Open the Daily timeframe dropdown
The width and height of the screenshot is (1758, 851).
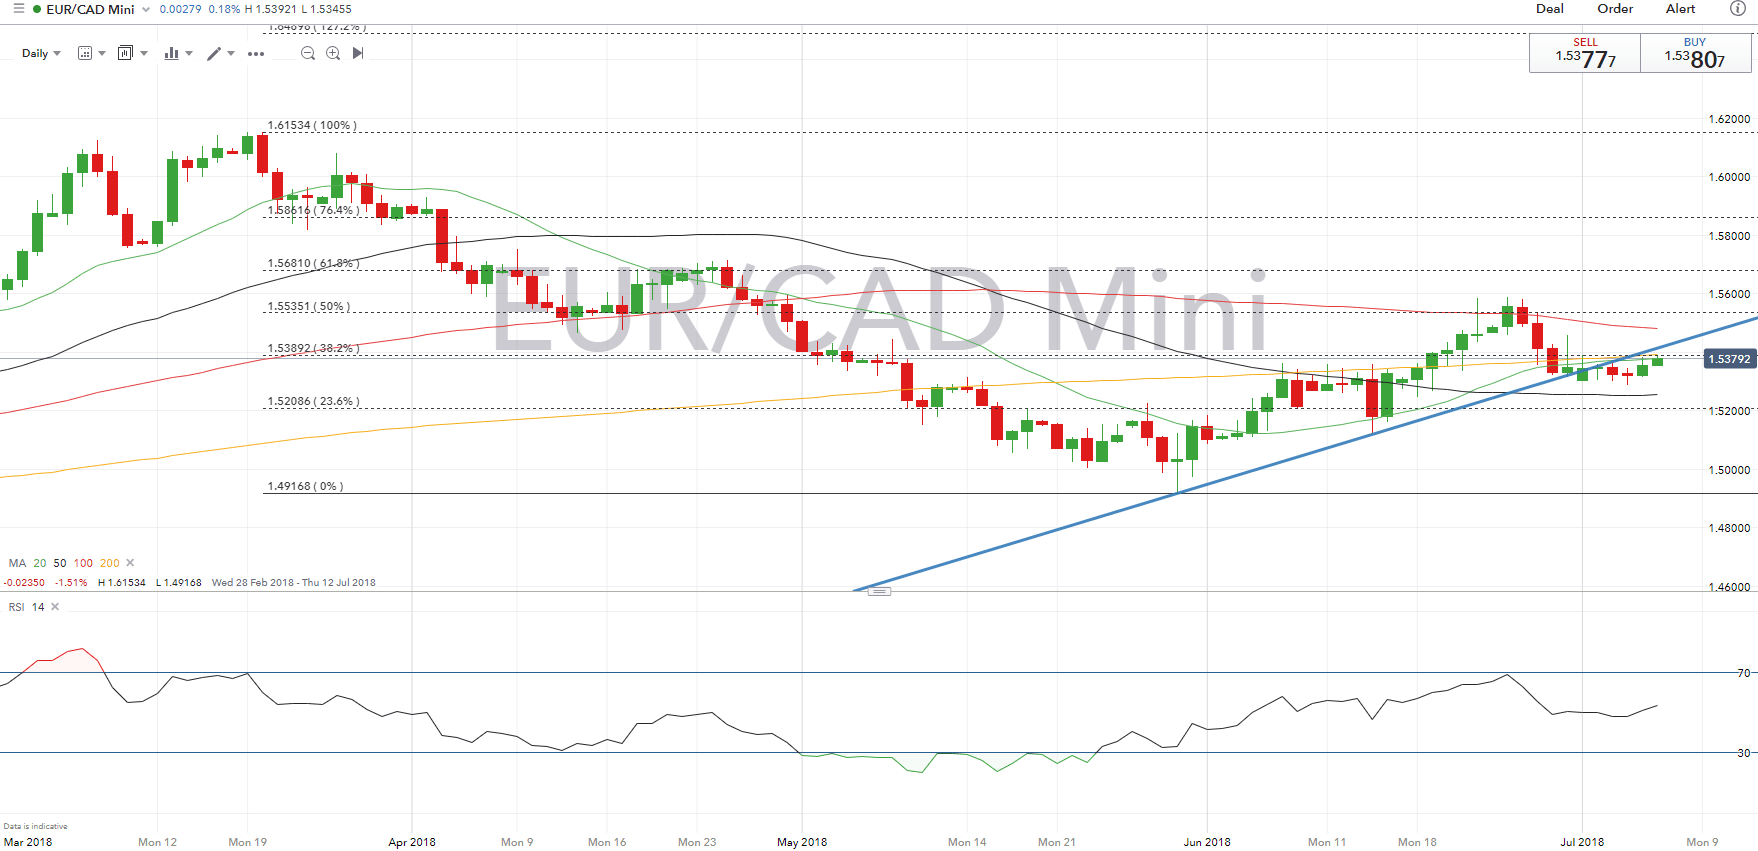(x=41, y=53)
